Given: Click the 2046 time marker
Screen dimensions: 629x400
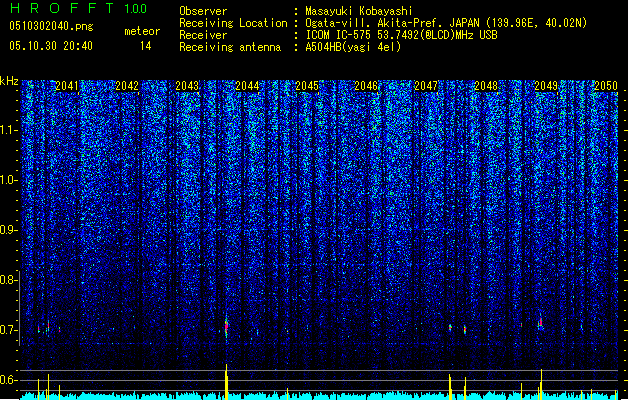Looking at the screenshot, I should (x=366, y=86).
